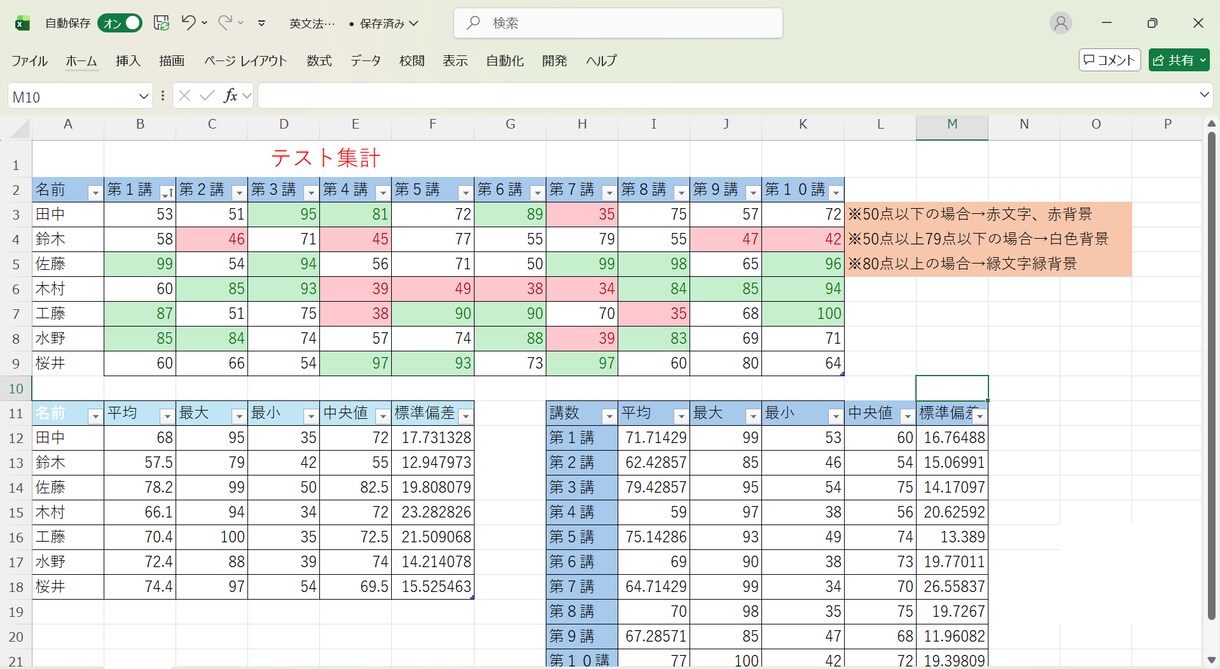Open filter dropdown for 第４講 header
Viewport: 1220px width, 669px height.
(383, 192)
